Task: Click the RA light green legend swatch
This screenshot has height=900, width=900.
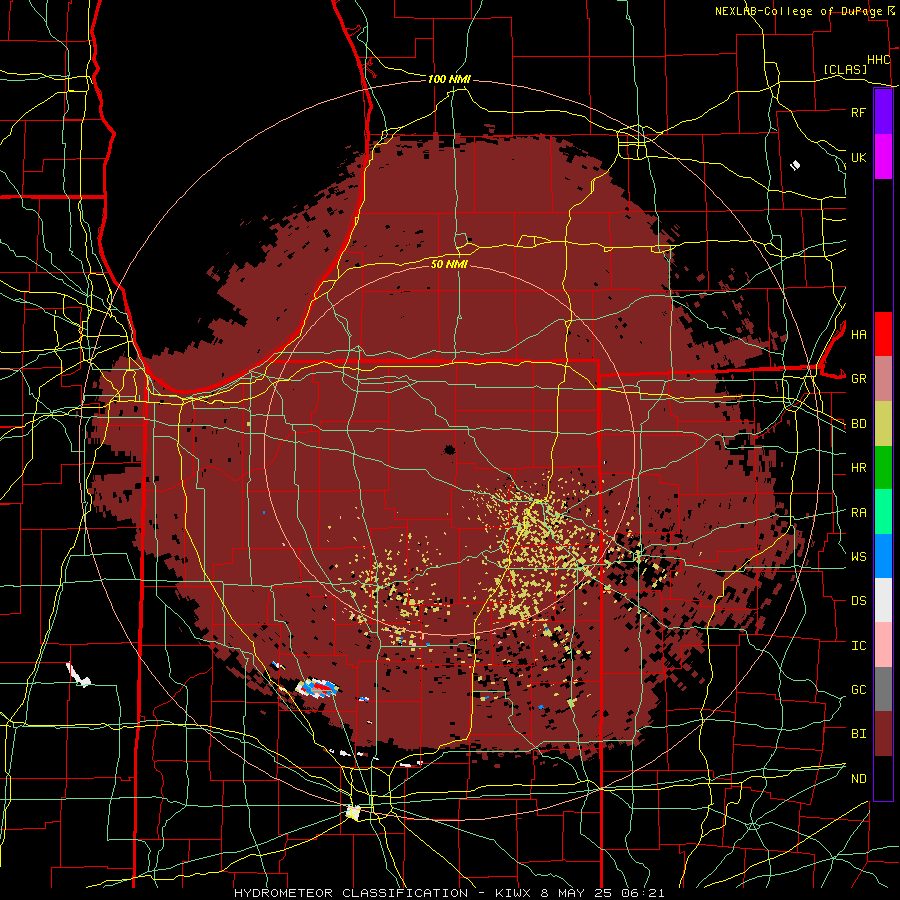Action: click(x=883, y=512)
